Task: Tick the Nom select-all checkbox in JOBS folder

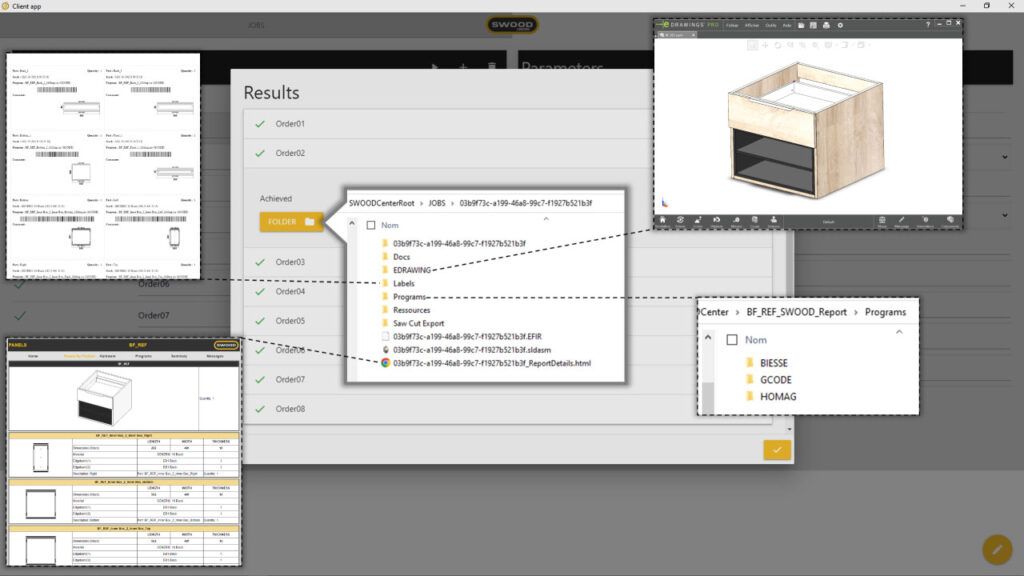Action: [x=372, y=225]
